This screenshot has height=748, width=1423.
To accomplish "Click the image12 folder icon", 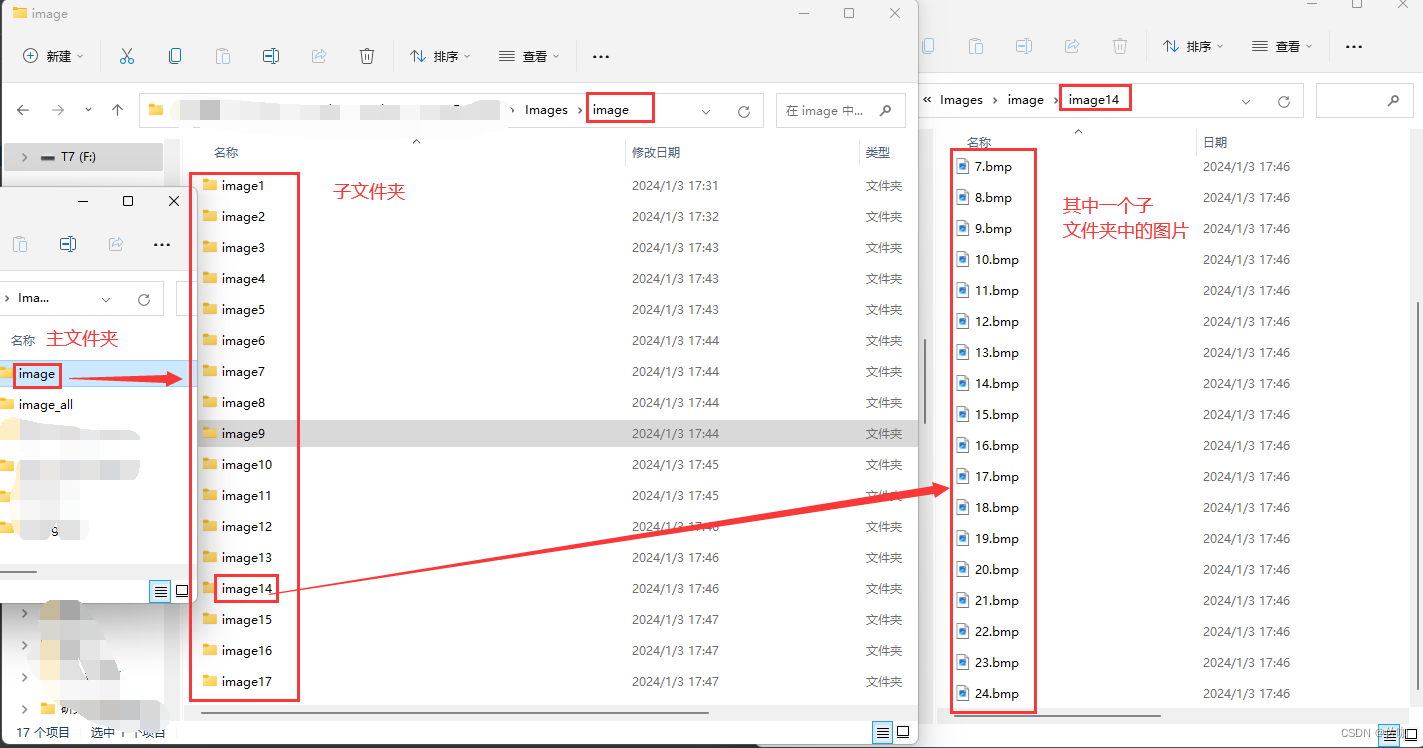I will (210, 526).
